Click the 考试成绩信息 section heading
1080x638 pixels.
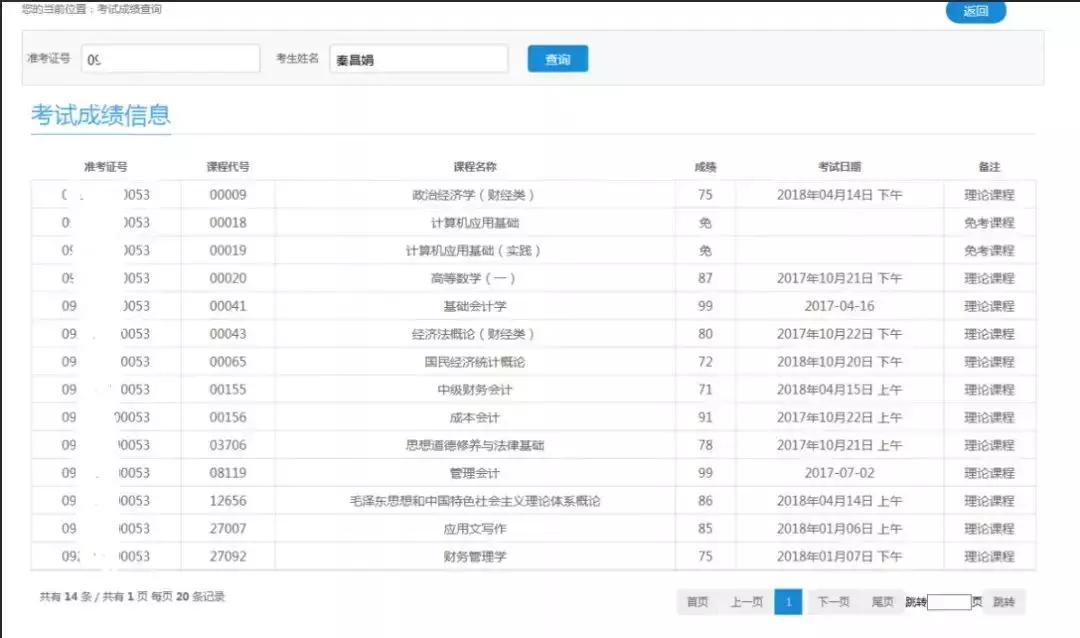click(x=99, y=115)
